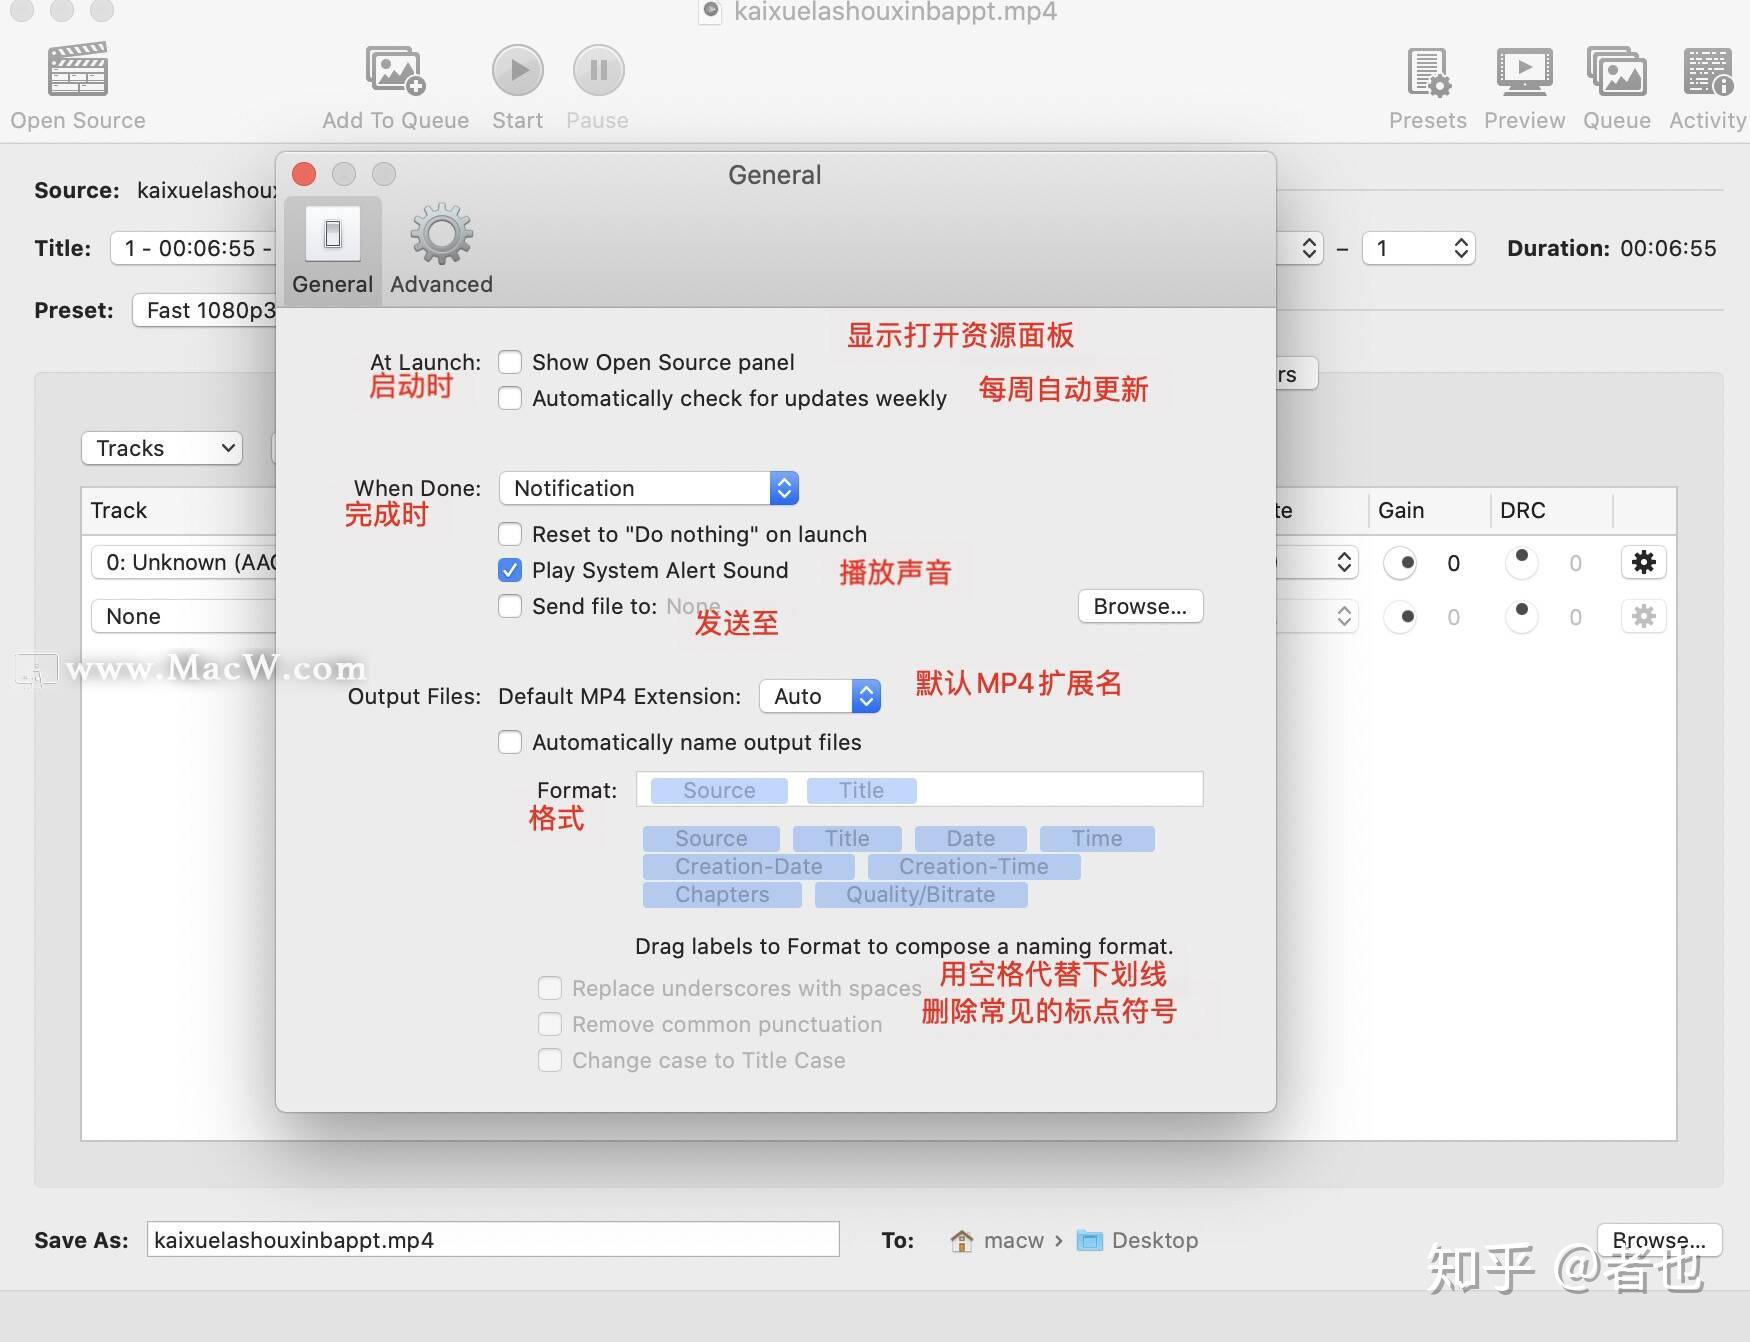Click the Open Source clapperboard icon
Image resolution: width=1750 pixels, height=1342 pixels.
78,70
